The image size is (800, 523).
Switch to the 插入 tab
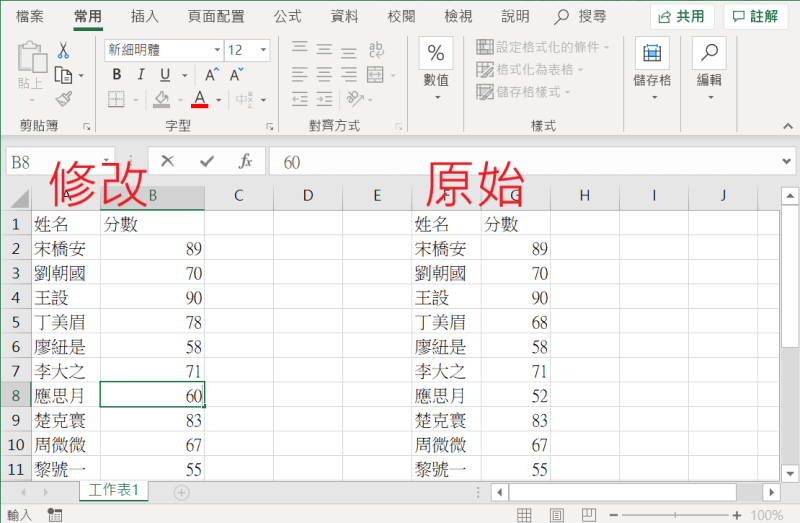click(x=145, y=16)
